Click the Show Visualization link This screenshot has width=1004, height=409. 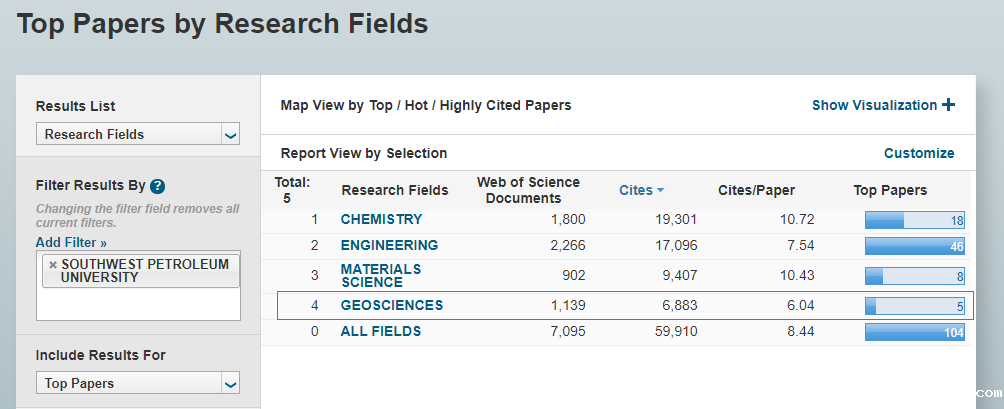(874, 105)
